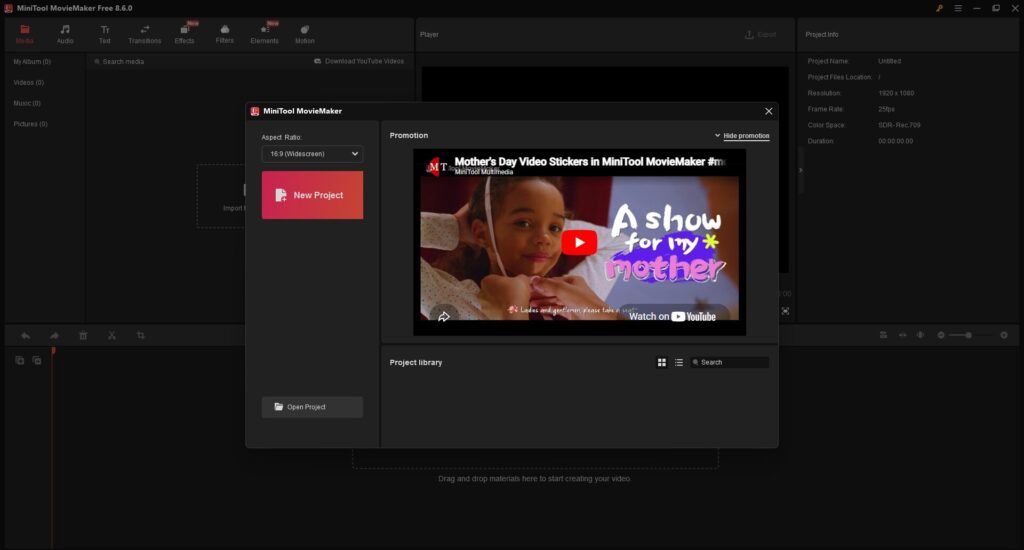Open the Text tab
Screen dimensions: 1024x550
click(x=104, y=34)
